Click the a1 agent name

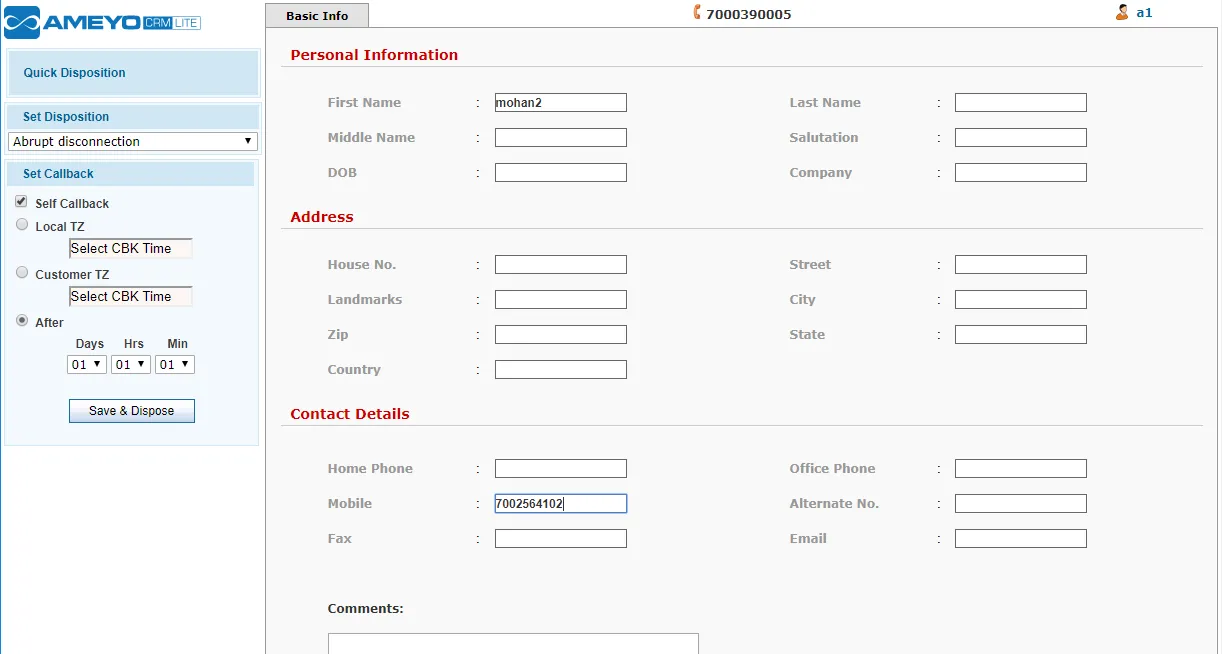point(1144,13)
